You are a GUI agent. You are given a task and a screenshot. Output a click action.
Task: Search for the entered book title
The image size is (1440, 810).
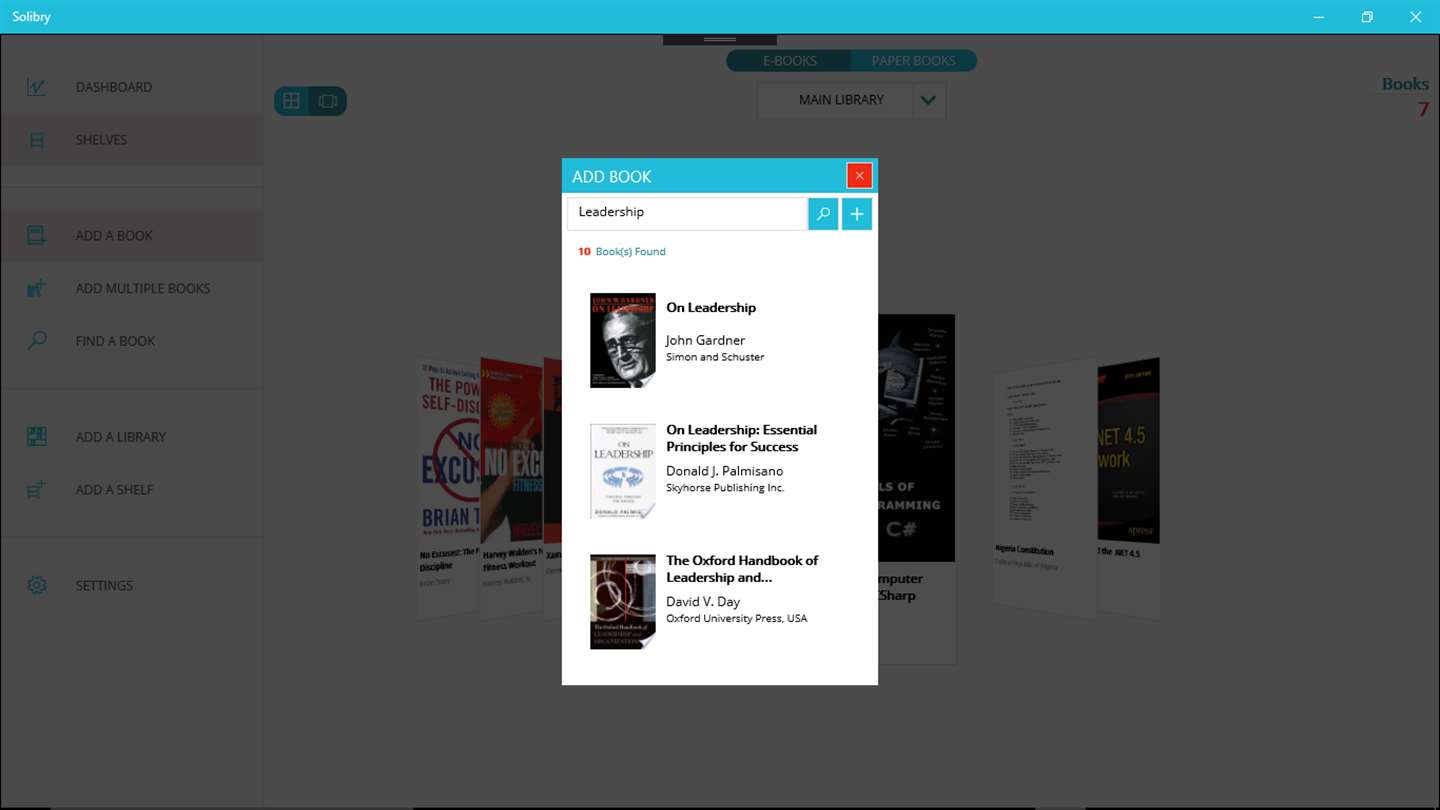coord(823,214)
